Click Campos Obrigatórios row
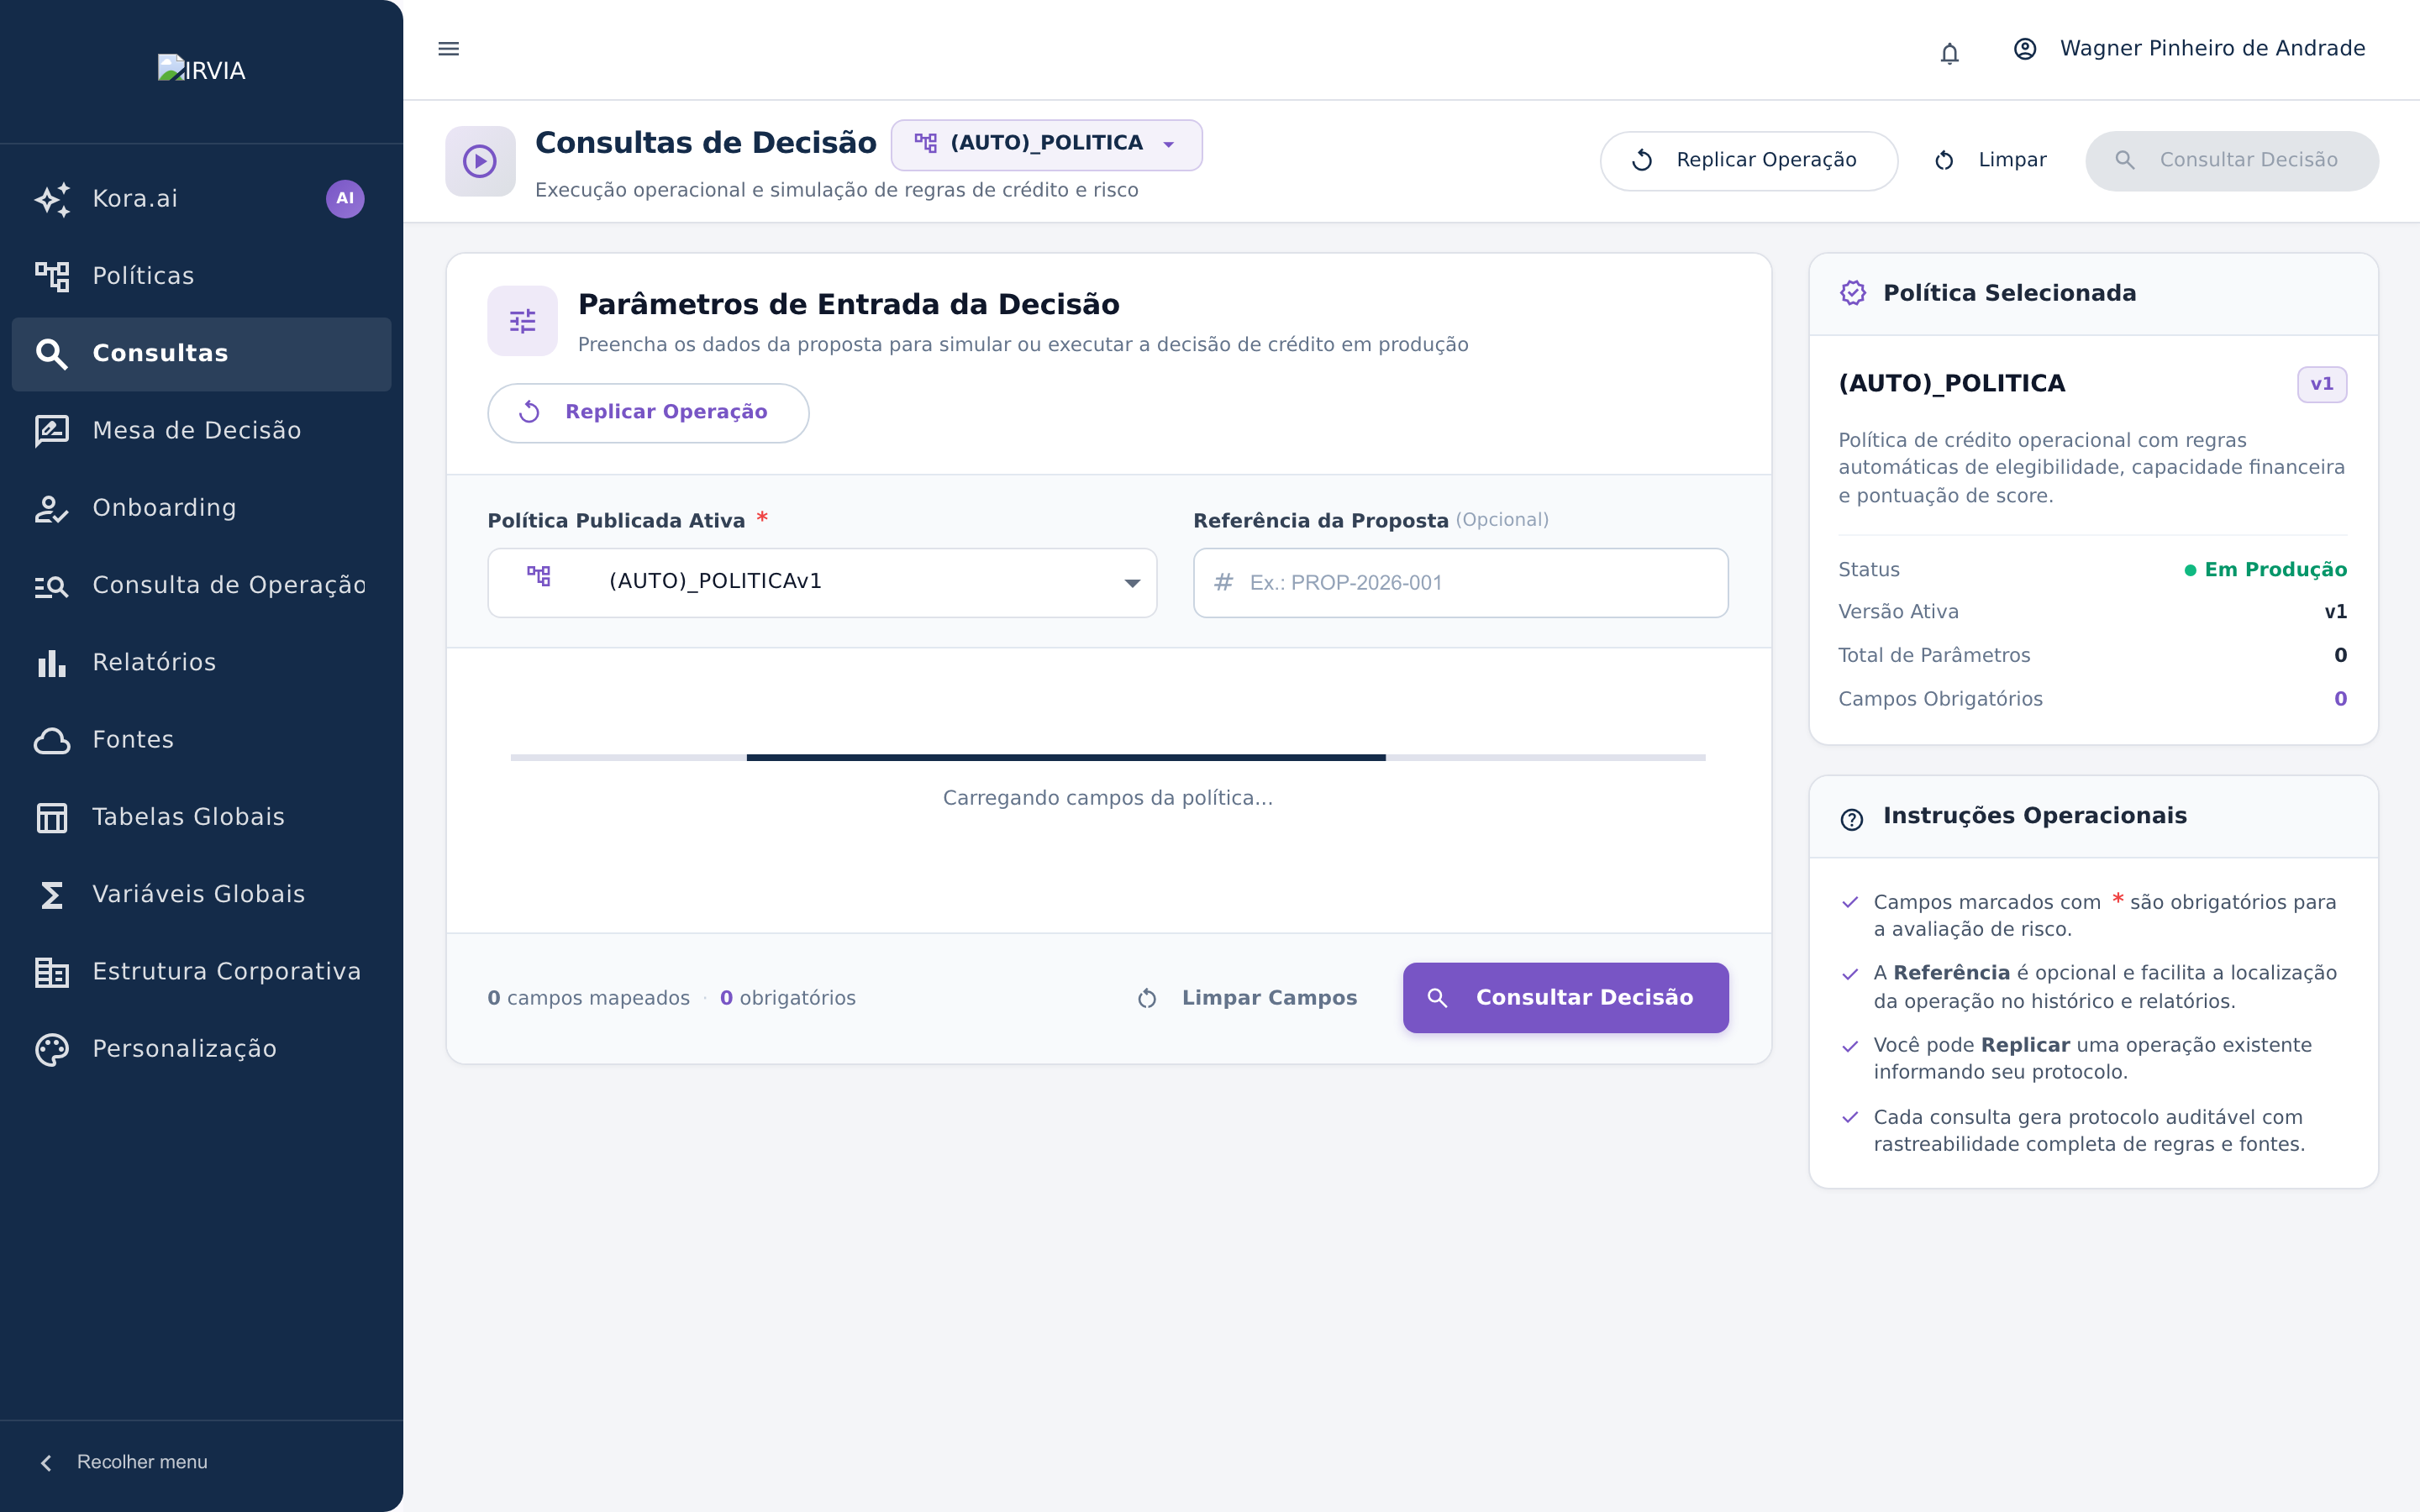The width and height of the screenshot is (2420, 1512). pyautogui.click(x=2092, y=699)
